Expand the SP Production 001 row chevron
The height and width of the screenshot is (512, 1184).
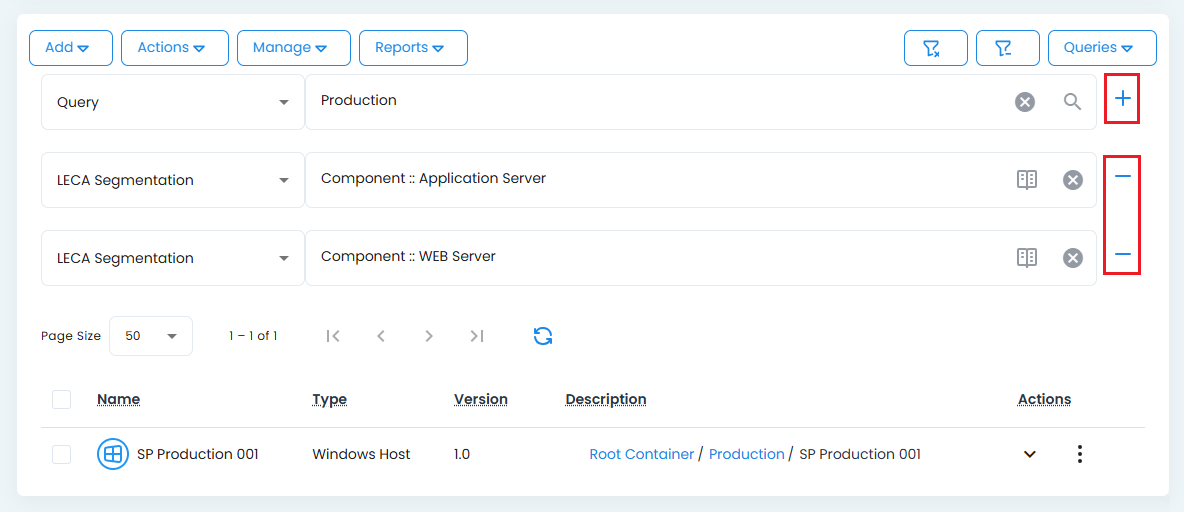(1029, 454)
